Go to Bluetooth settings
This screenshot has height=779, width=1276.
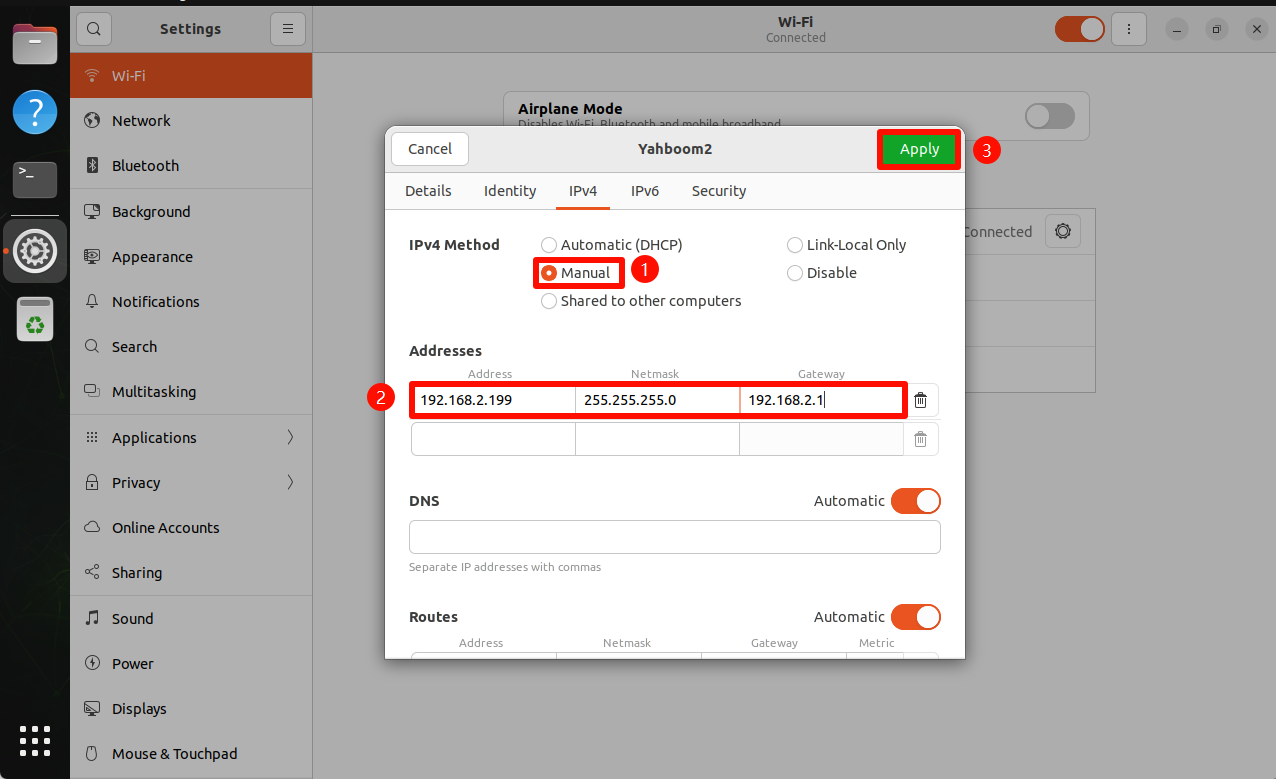pos(191,165)
